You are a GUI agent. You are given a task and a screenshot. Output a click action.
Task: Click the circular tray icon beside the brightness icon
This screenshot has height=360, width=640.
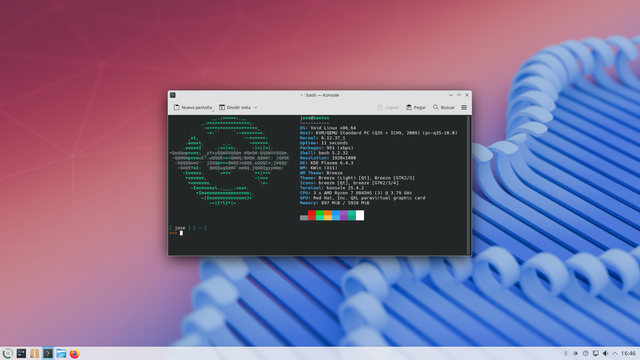click(x=586, y=353)
